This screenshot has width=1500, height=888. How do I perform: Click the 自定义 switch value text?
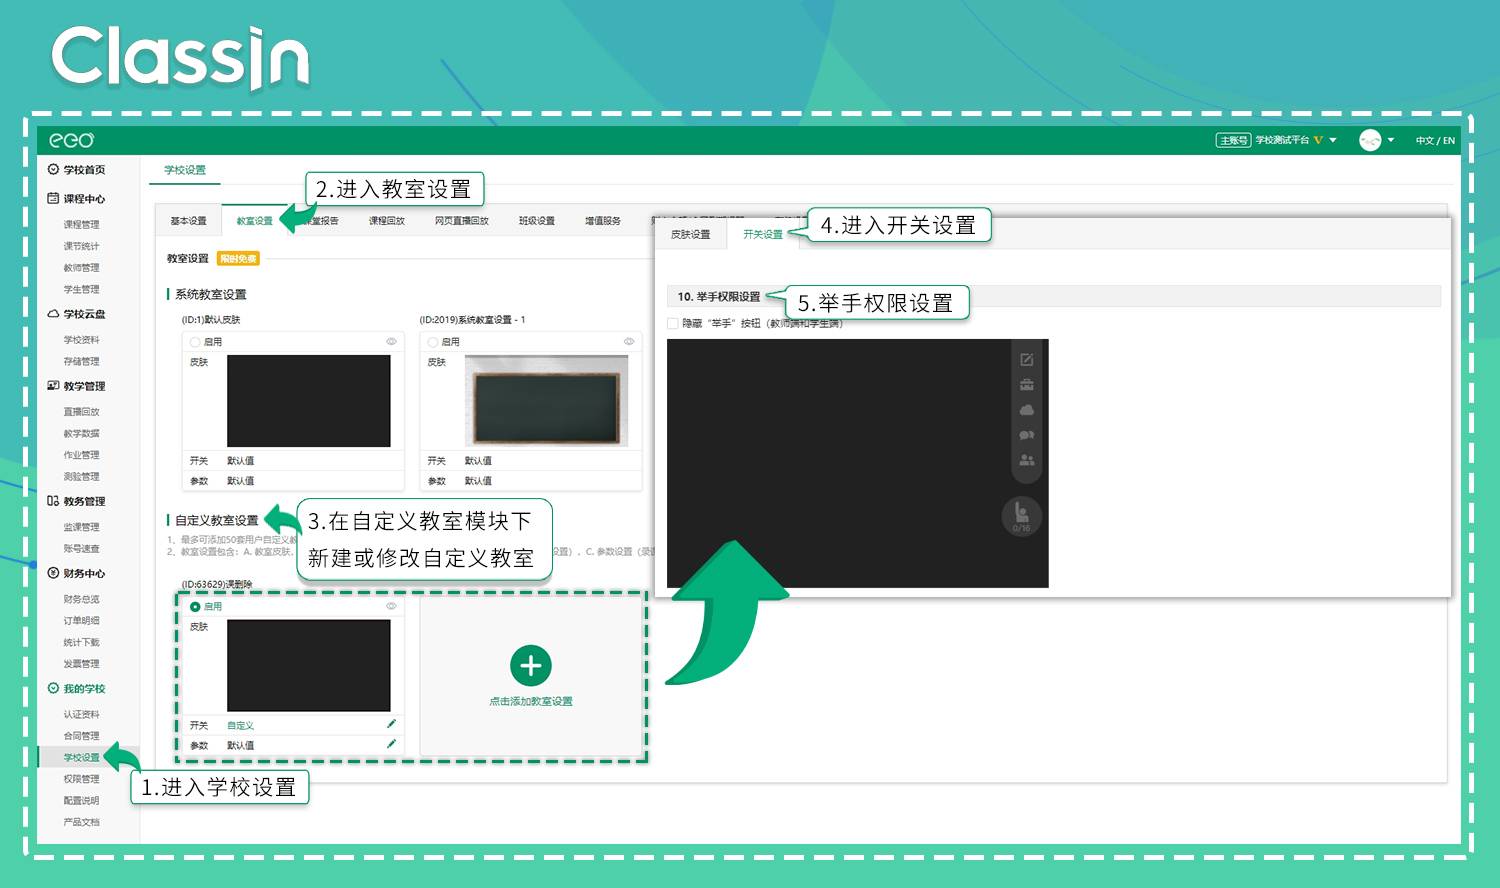pyautogui.click(x=240, y=725)
